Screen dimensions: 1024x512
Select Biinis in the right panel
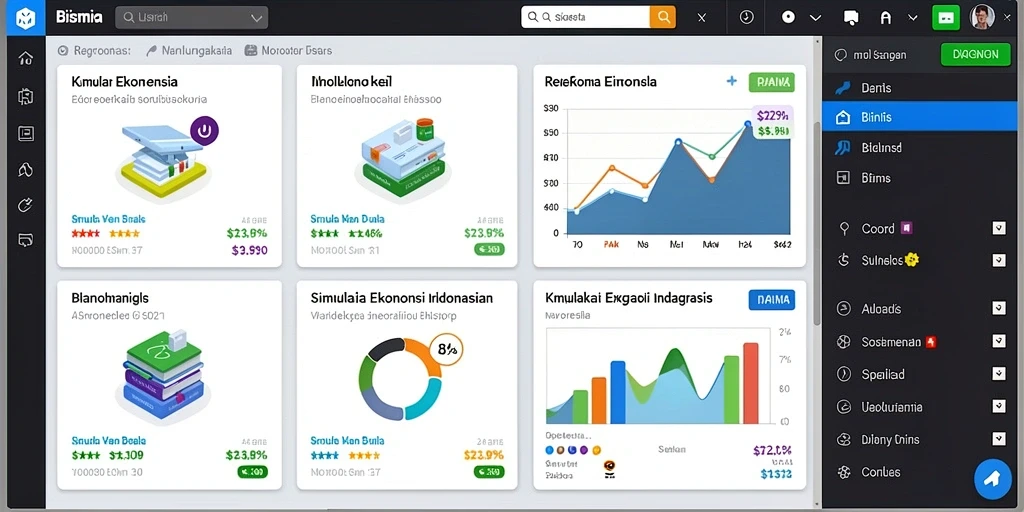[920, 118]
